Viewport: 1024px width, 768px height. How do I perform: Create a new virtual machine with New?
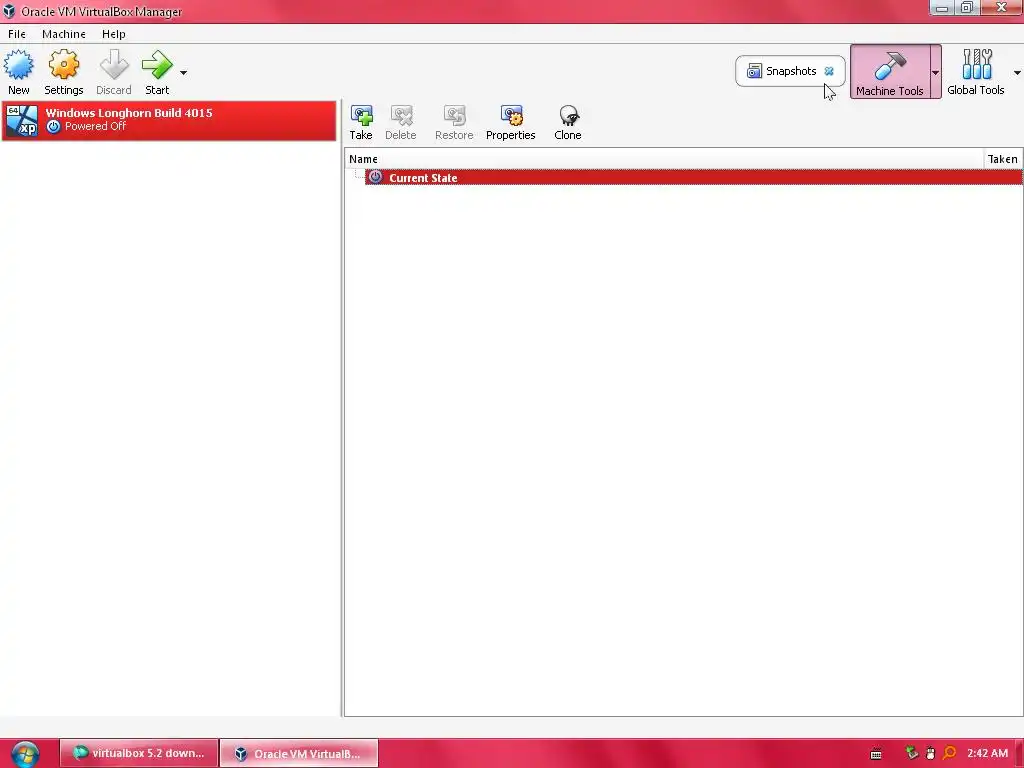coord(18,72)
